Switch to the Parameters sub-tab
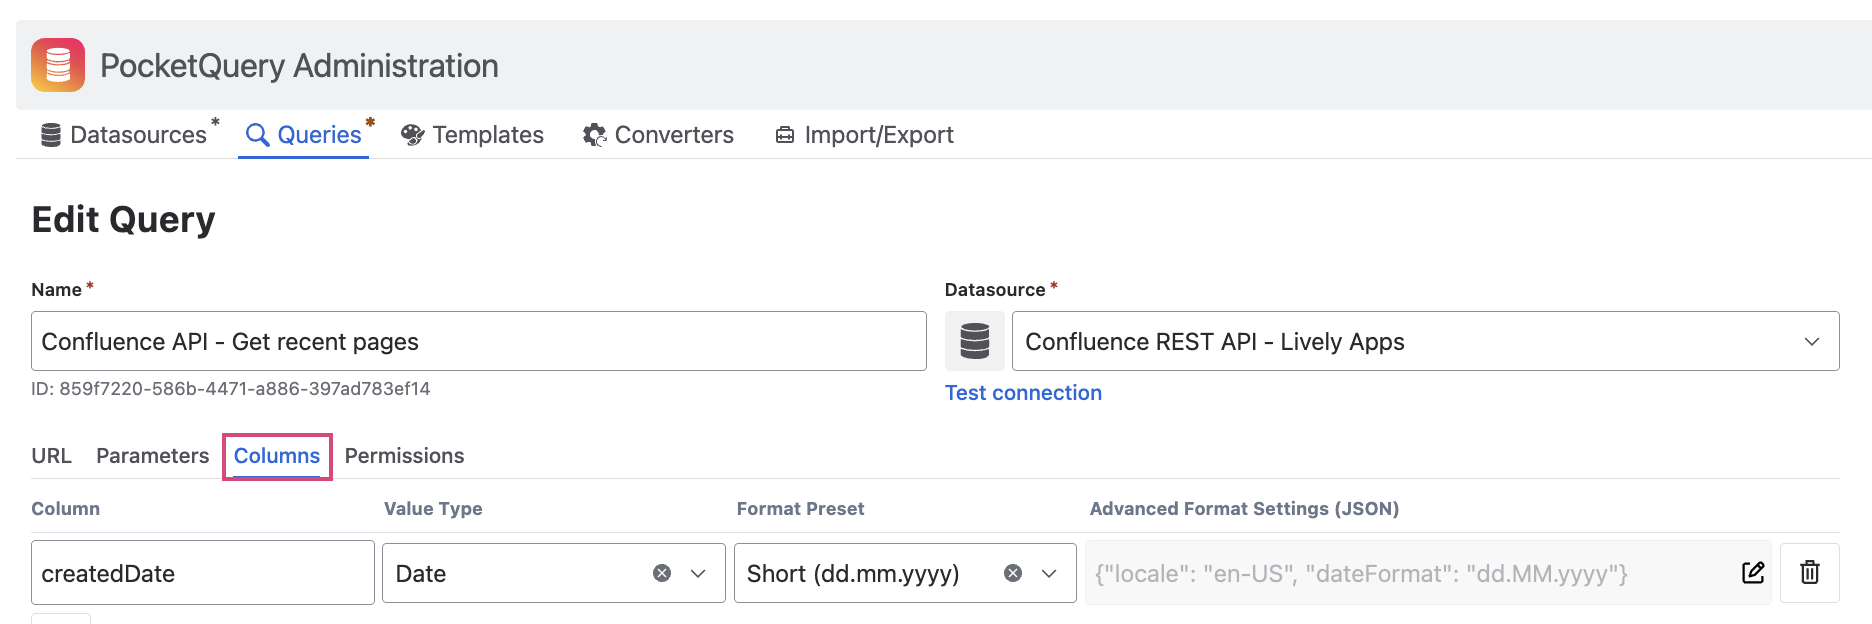1872x624 pixels. [x=153, y=456]
